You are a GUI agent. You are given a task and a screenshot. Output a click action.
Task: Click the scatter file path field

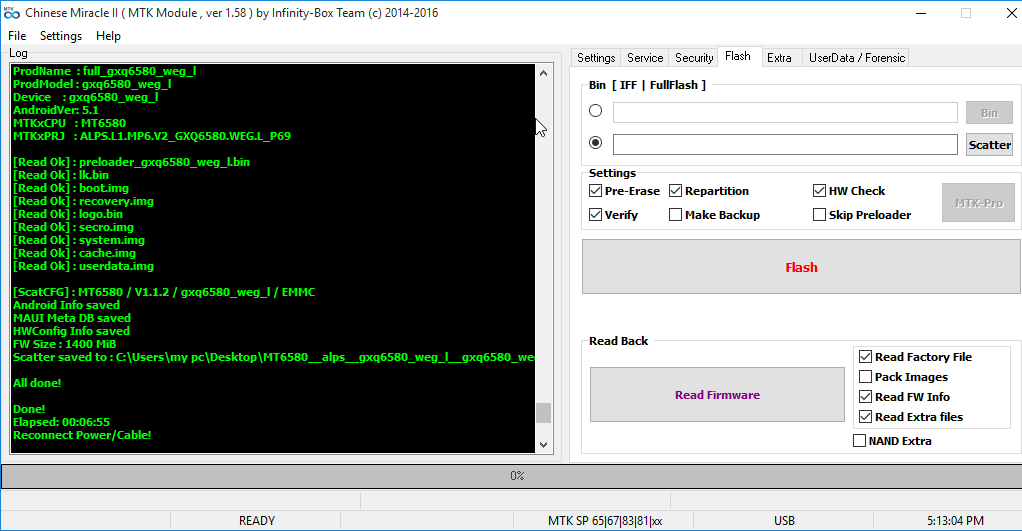tap(785, 145)
